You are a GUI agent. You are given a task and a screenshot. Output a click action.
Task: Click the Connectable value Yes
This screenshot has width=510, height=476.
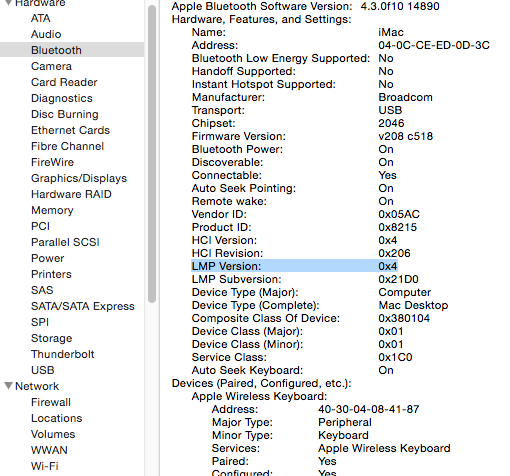(x=387, y=175)
